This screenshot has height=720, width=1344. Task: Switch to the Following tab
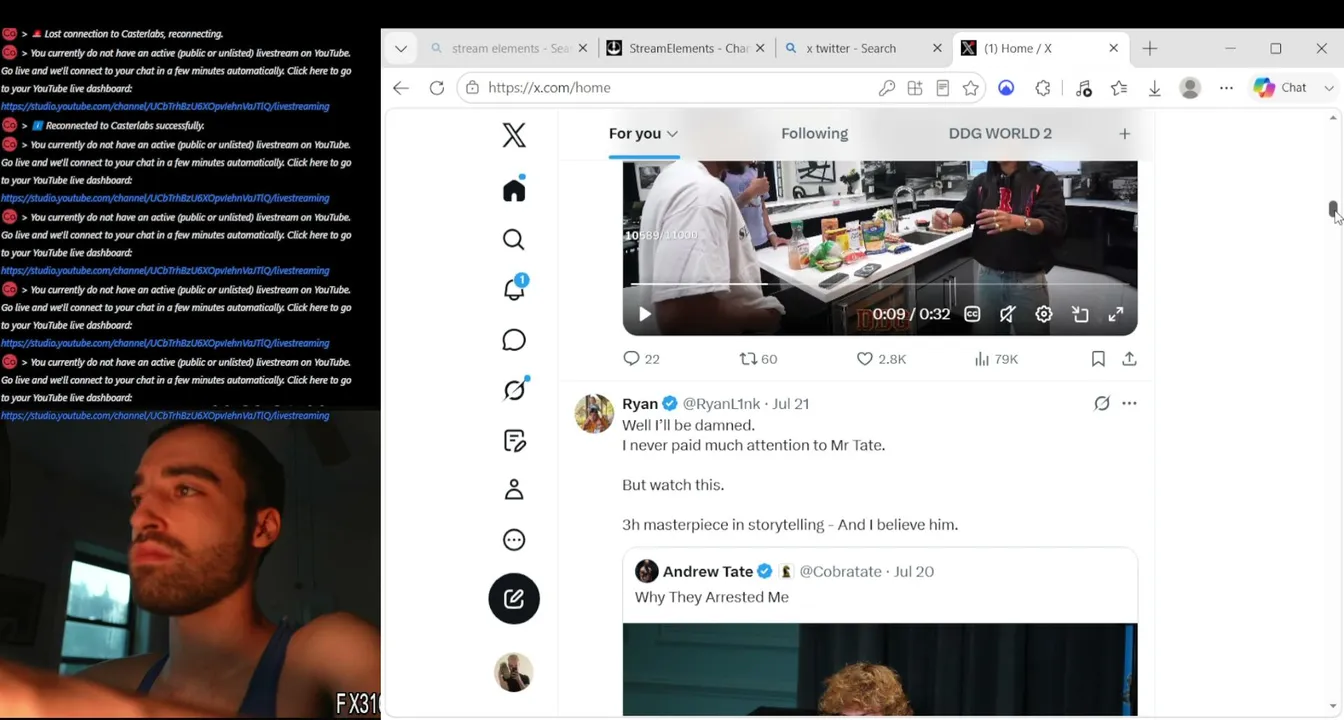pos(814,134)
